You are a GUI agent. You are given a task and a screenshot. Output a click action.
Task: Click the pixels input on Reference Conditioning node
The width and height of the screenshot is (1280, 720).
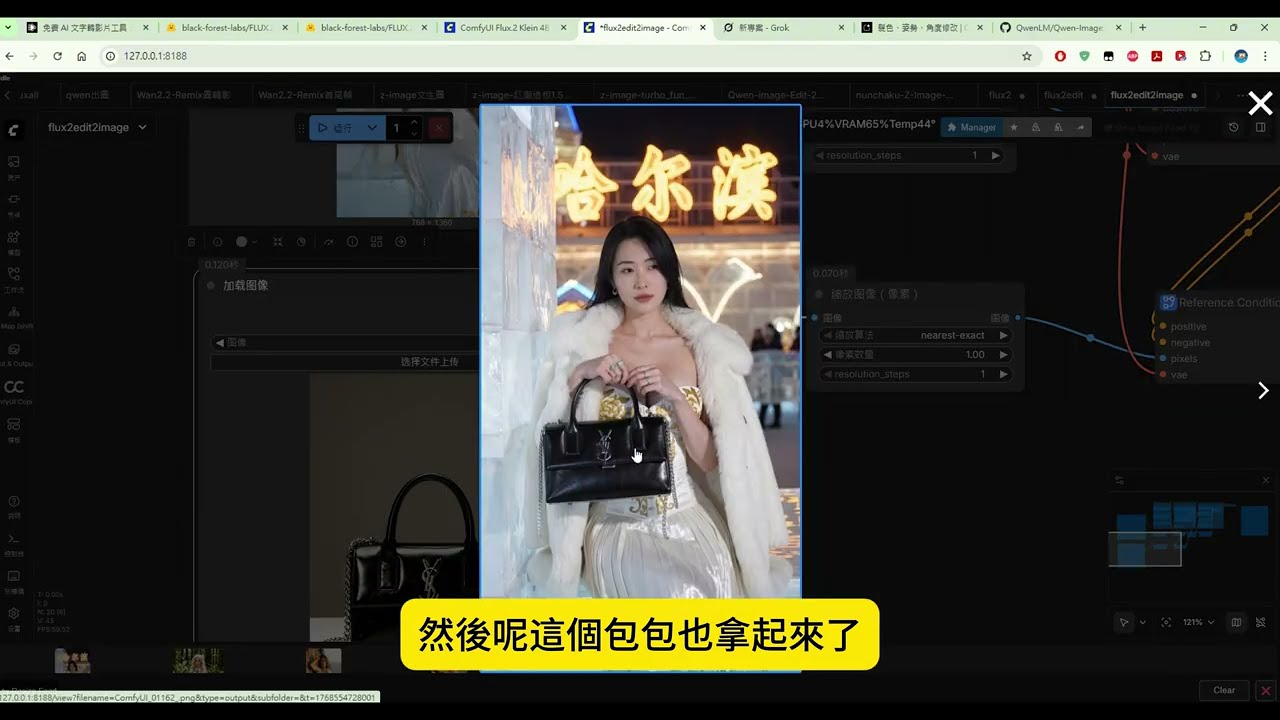pyautogui.click(x=1163, y=358)
